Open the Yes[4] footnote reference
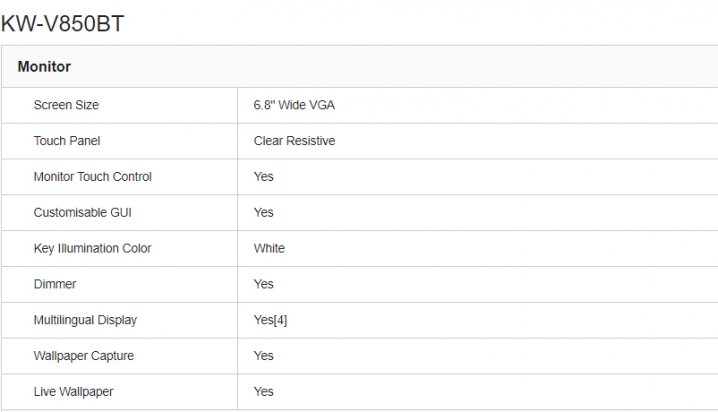Viewport: 718px width, 412px height. click(271, 320)
